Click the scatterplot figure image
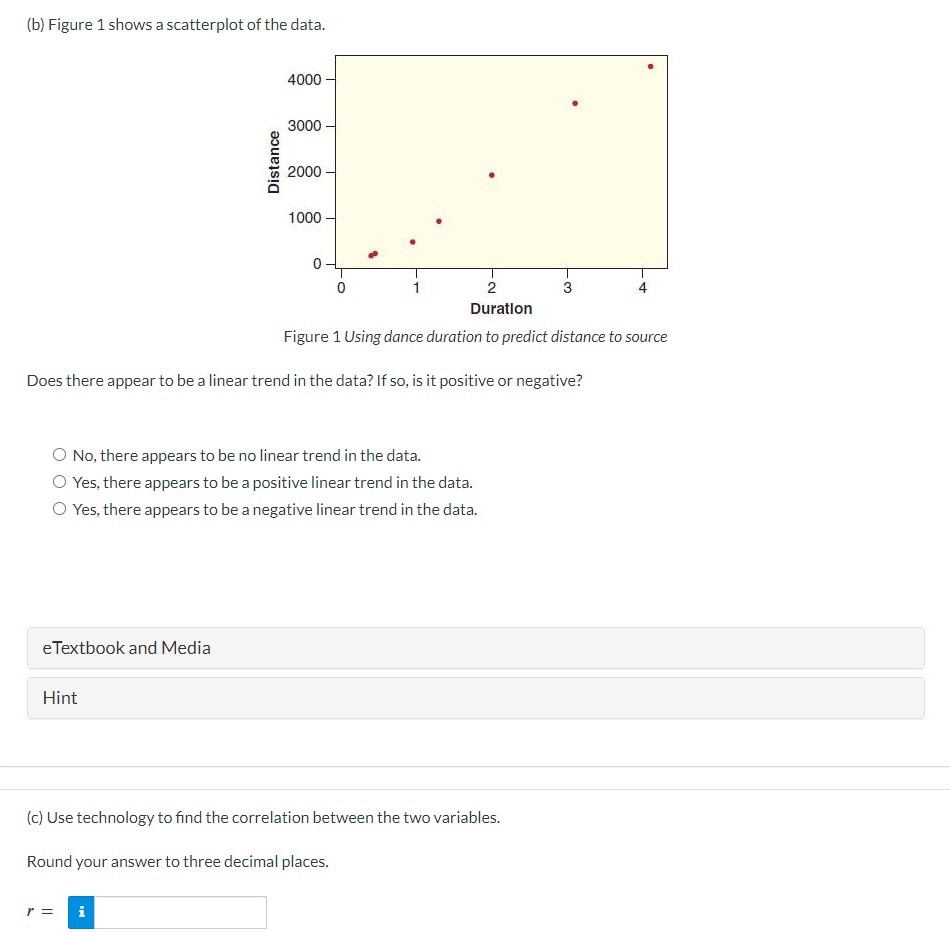 (x=500, y=160)
